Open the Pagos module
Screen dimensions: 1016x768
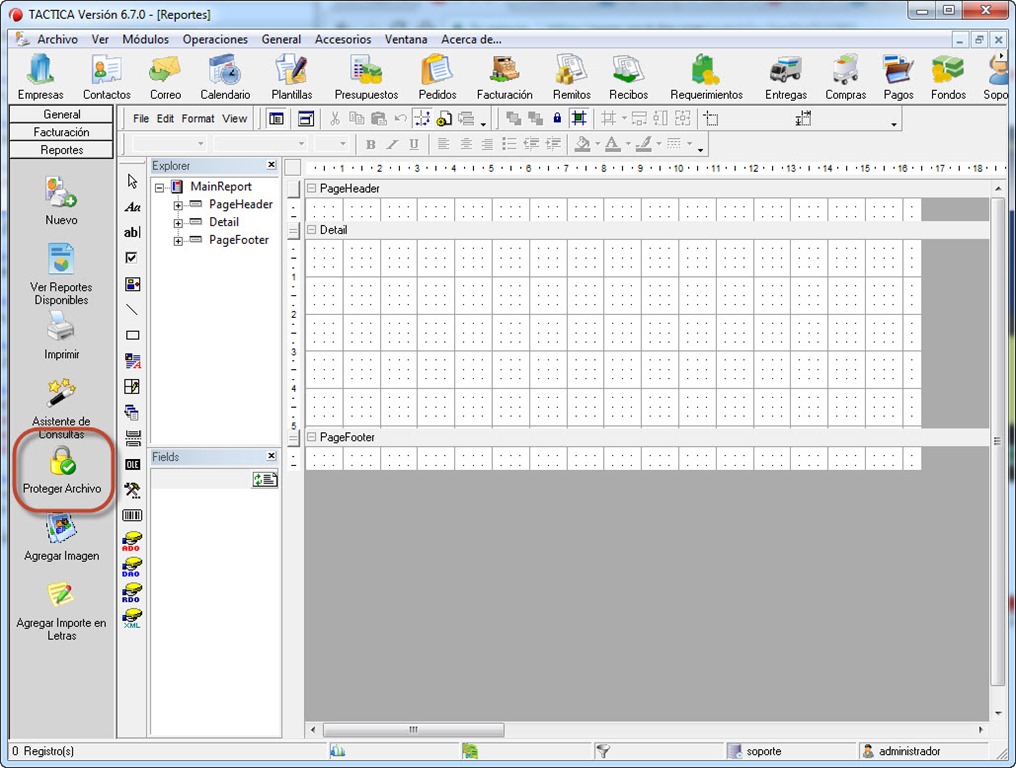coord(898,76)
